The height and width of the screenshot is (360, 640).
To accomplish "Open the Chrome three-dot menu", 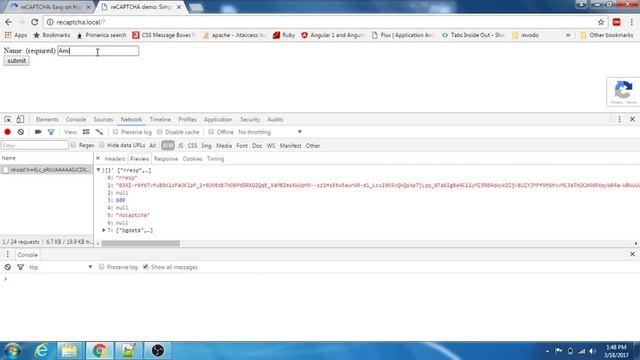I will (631, 22).
